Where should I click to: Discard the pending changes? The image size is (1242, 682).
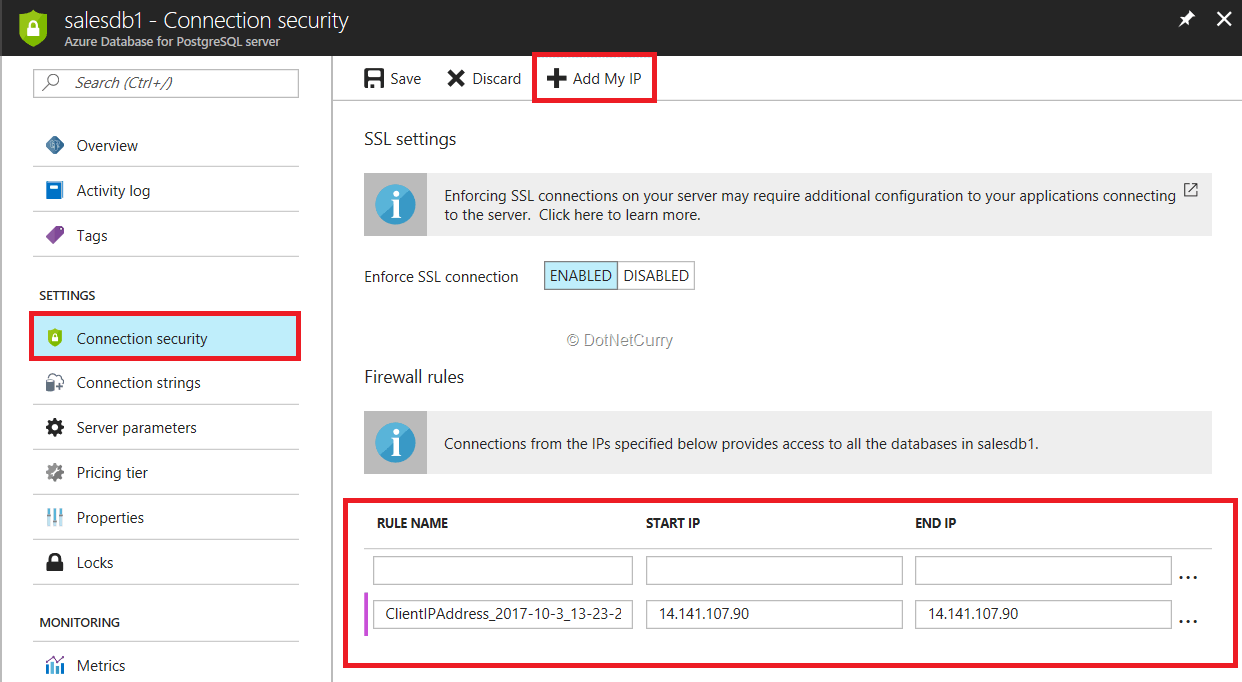click(x=484, y=78)
